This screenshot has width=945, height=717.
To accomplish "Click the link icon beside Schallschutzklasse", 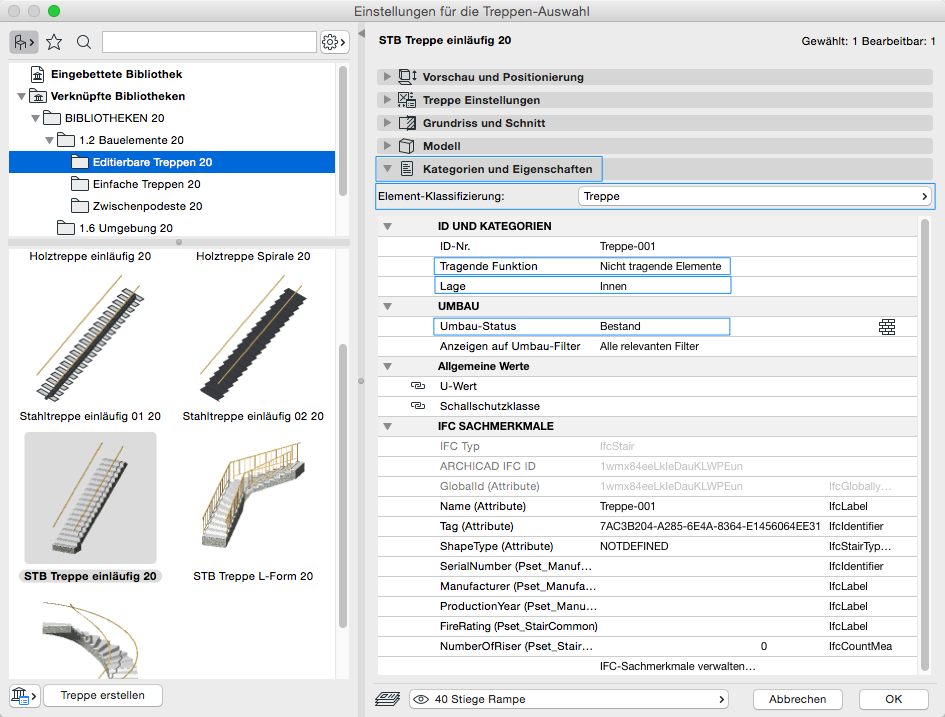I will pos(418,406).
